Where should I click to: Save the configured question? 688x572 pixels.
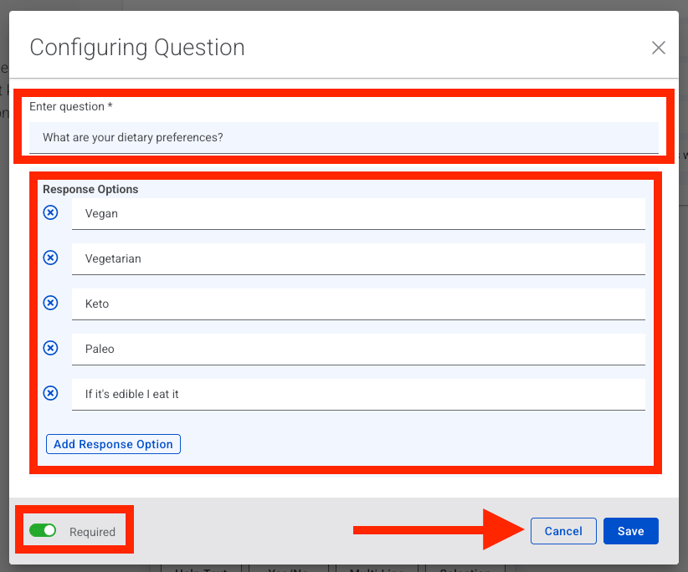pyautogui.click(x=630, y=531)
